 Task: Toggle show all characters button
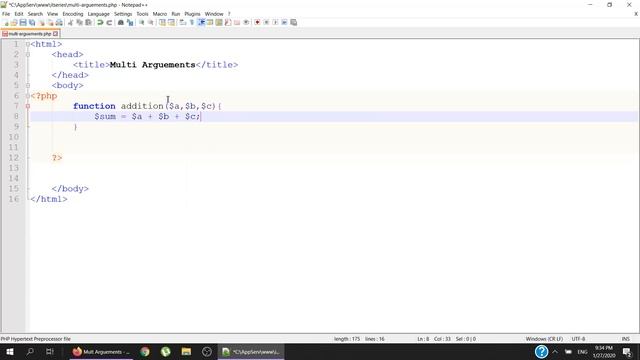tap(192, 22)
